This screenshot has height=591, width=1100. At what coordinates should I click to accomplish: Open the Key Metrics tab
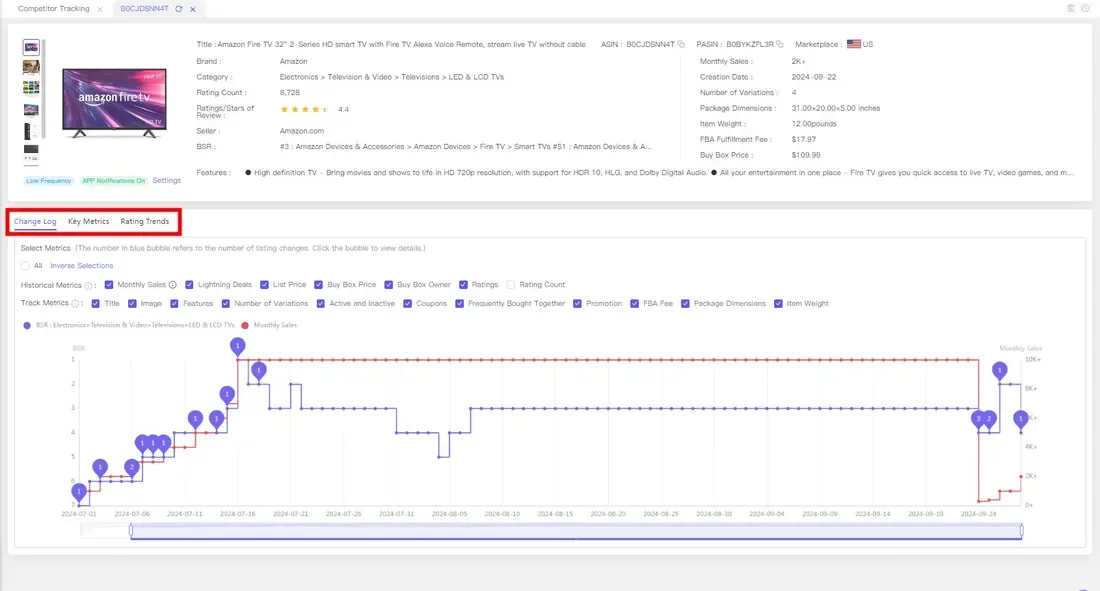coord(88,222)
